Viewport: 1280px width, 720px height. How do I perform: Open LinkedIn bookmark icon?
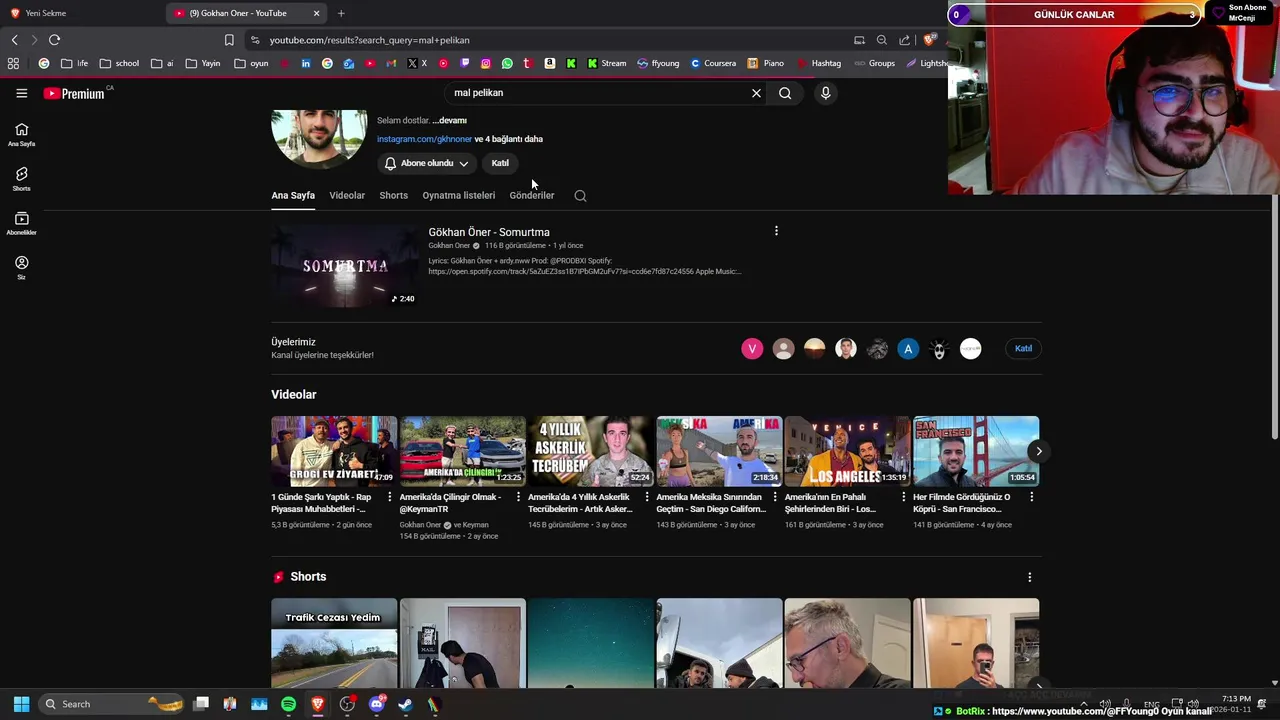[x=306, y=63]
